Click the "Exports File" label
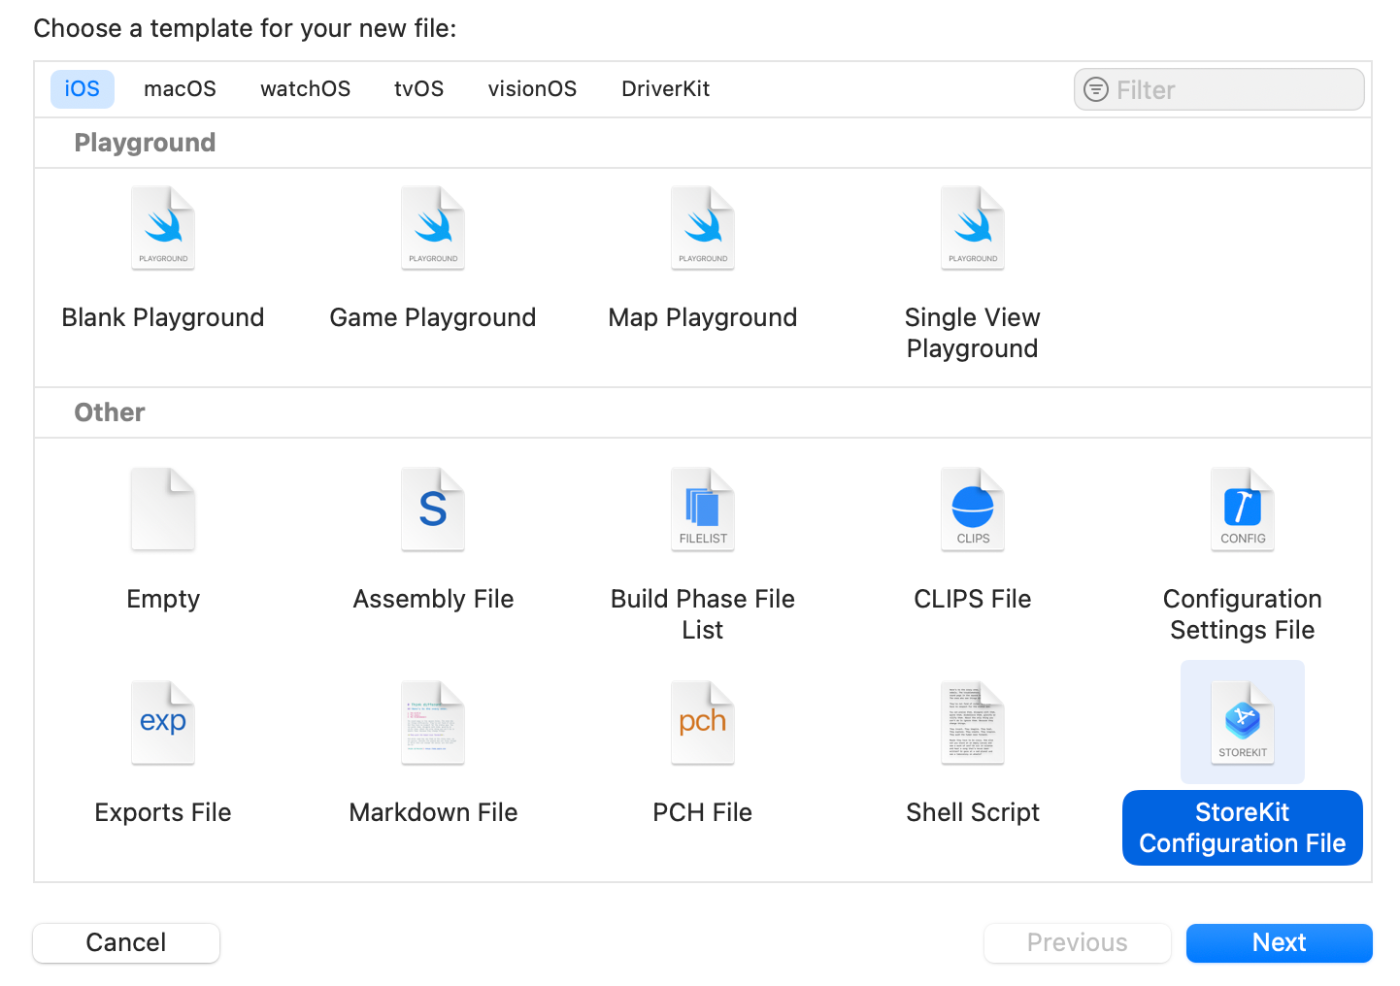Screen dimensions: 1400x986 click(163, 813)
